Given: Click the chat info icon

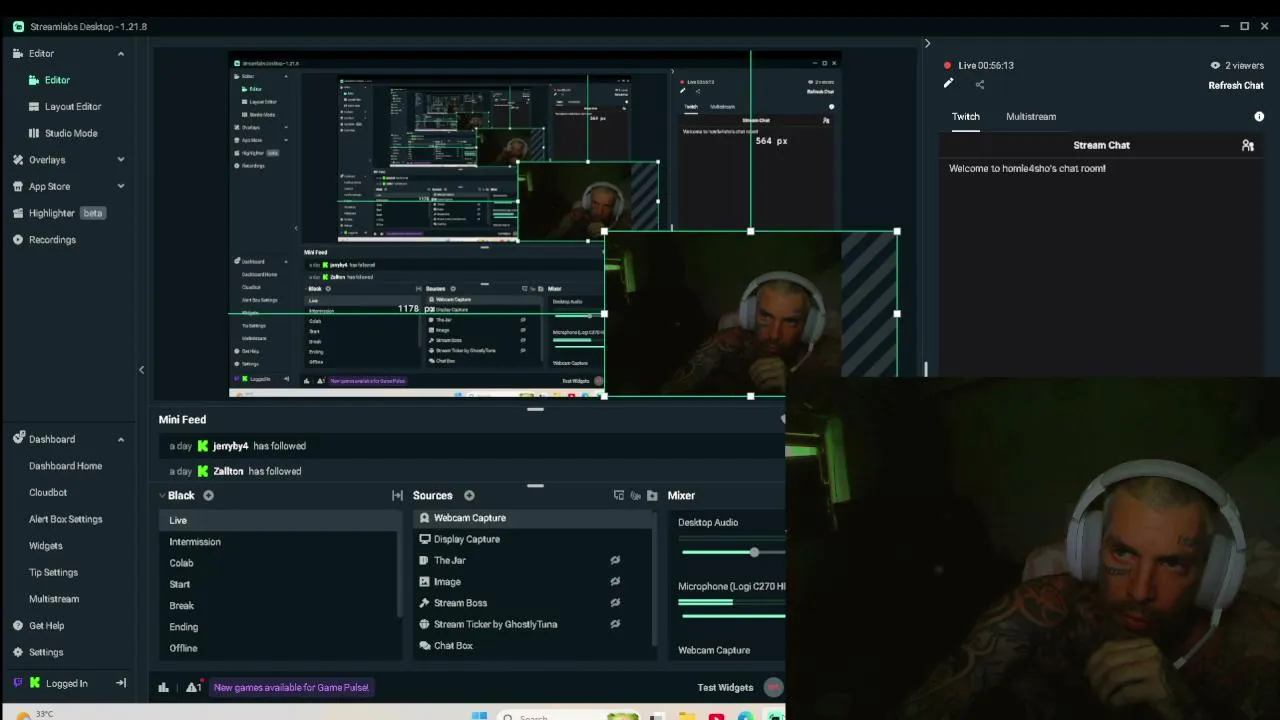Looking at the screenshot, I should coord(1259,116).
